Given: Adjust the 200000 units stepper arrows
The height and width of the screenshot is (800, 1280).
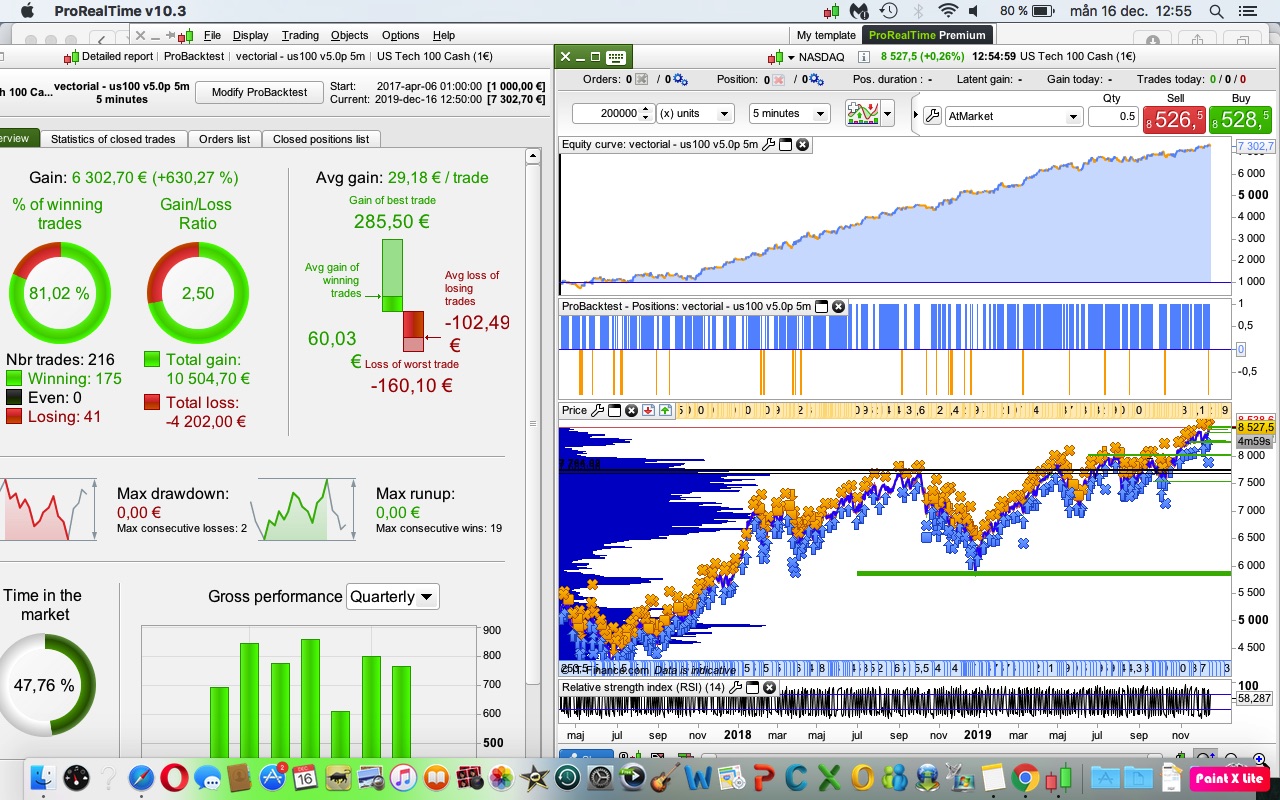Looking at the screenshot, I should 646,114.
